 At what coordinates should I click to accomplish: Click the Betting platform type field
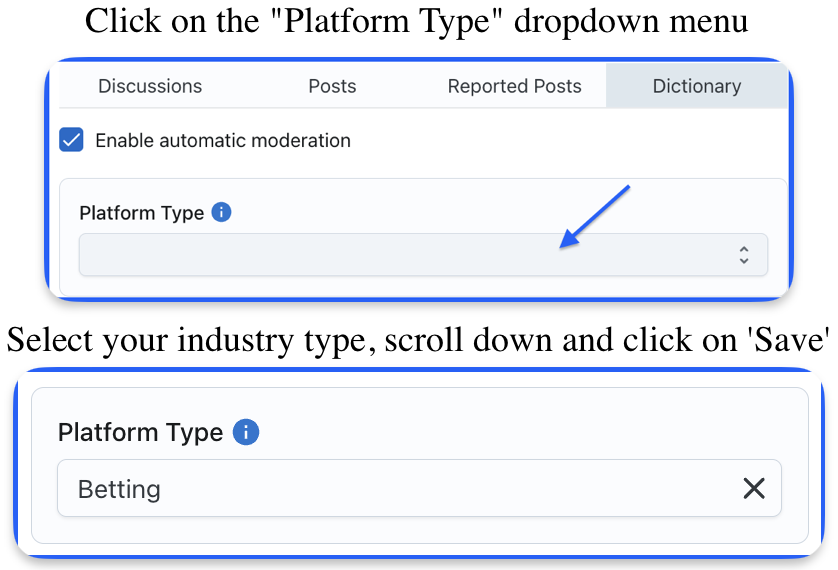[420, 488]
